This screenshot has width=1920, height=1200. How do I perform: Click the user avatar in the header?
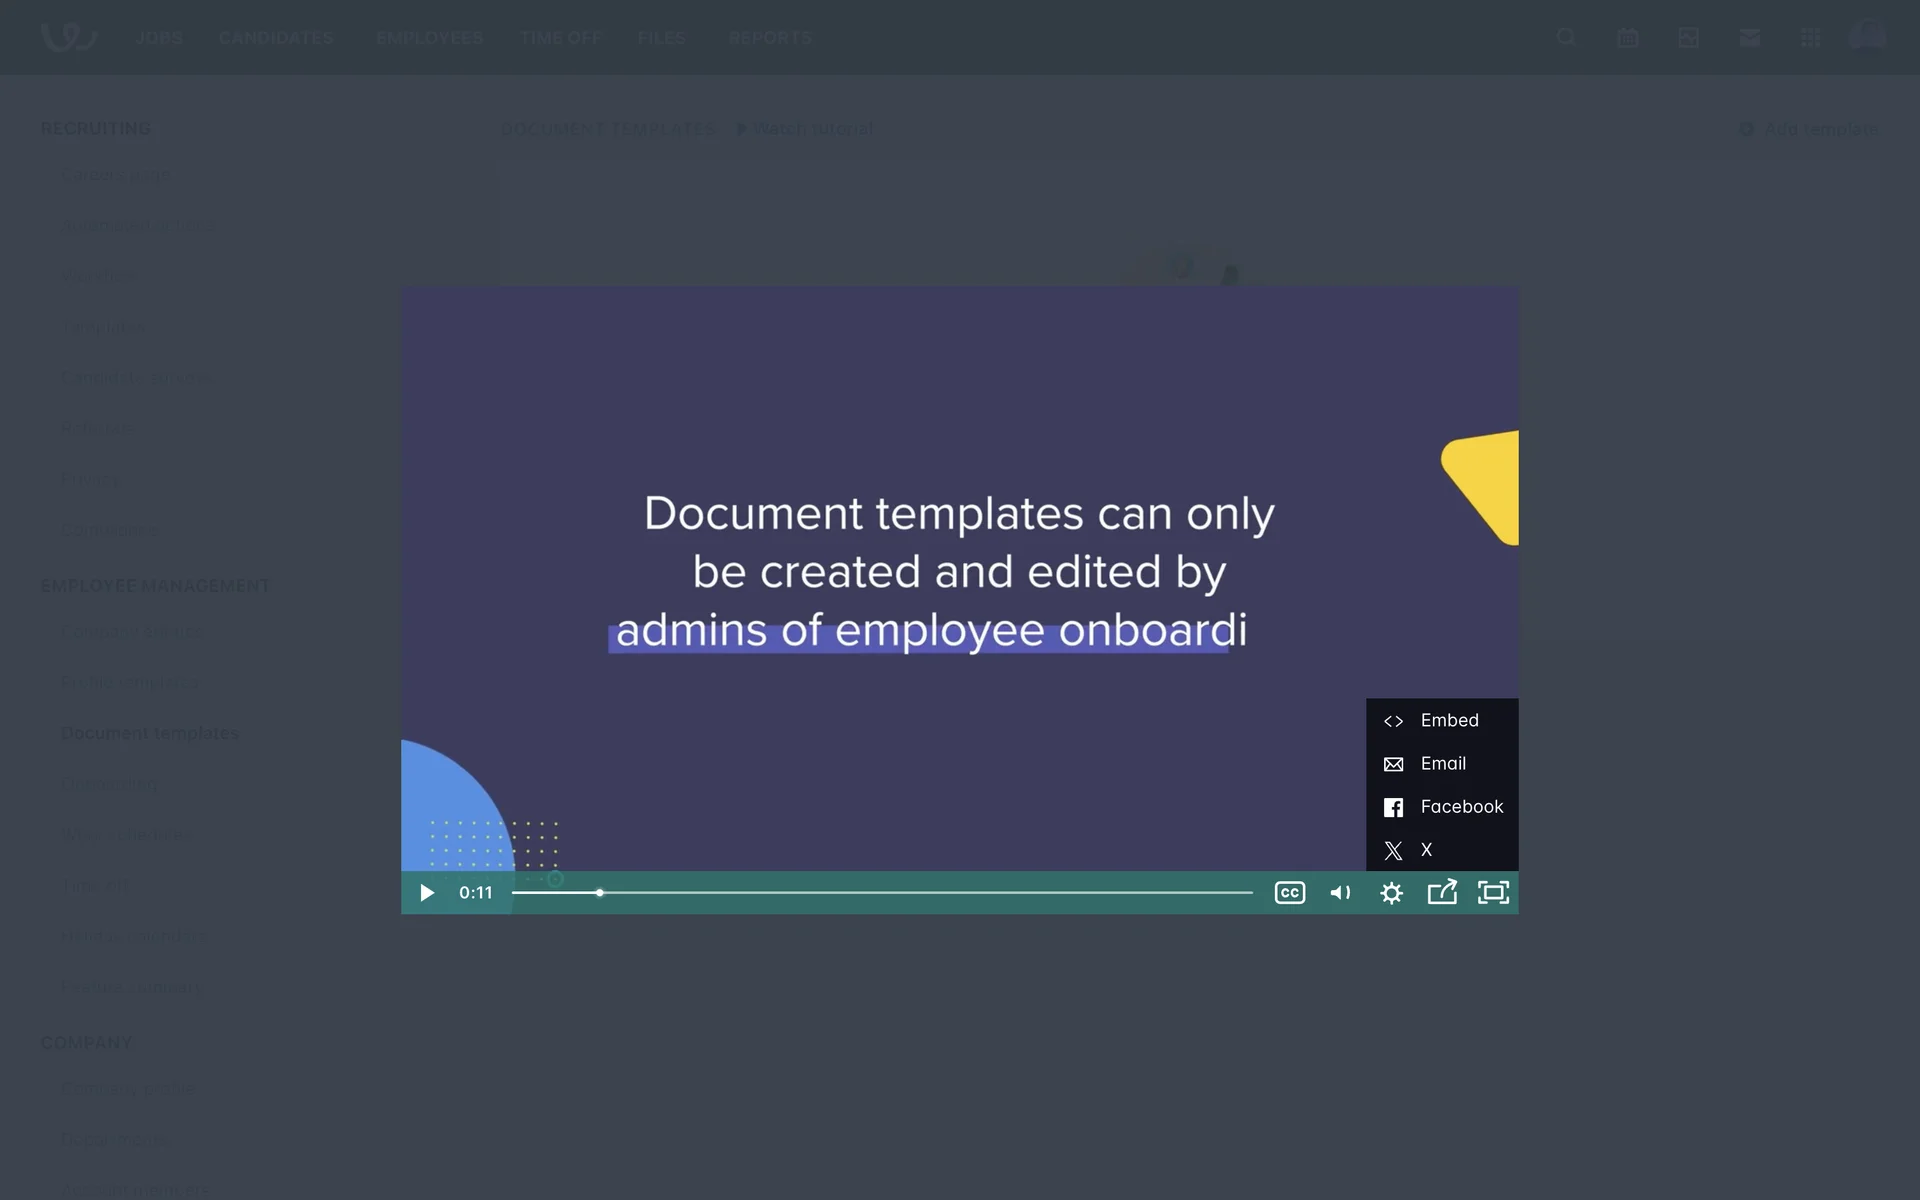pos(1867,36)
